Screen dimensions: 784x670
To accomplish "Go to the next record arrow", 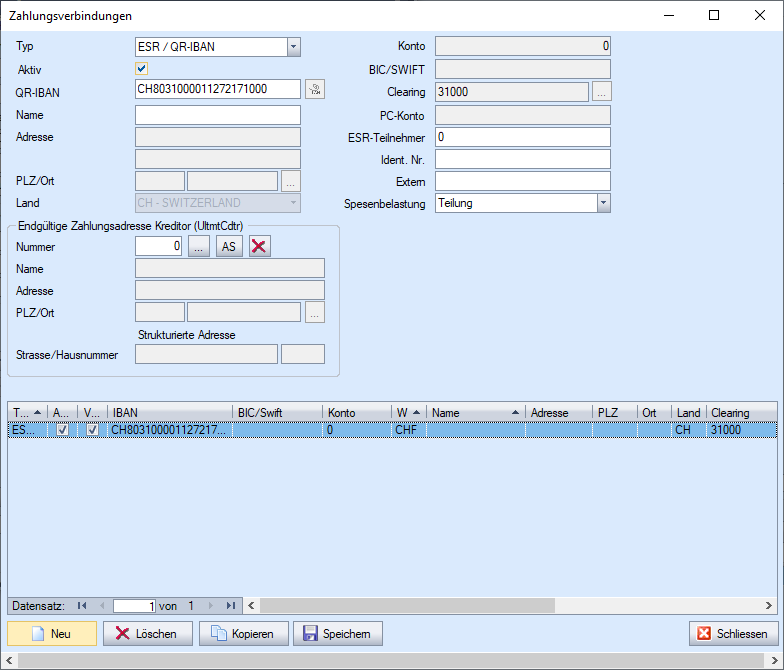I will click(x=210, y=605).
